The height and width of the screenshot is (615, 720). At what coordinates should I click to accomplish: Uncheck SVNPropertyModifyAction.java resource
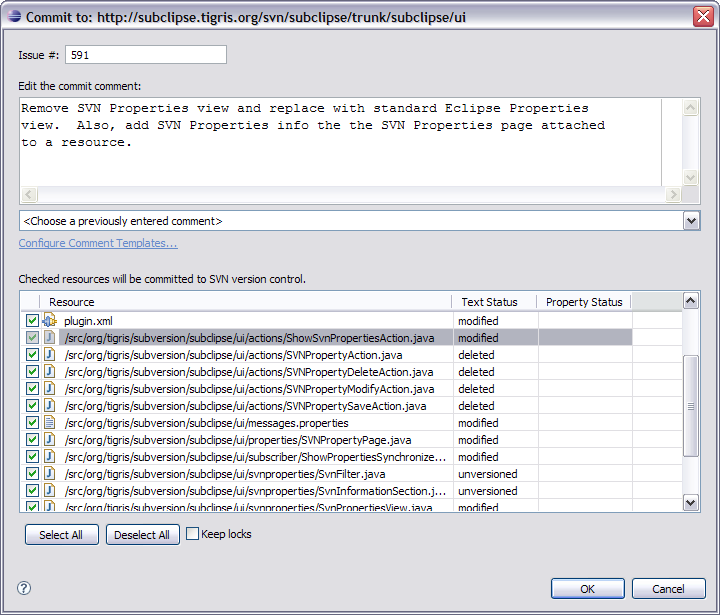click(x=32, y=389)
